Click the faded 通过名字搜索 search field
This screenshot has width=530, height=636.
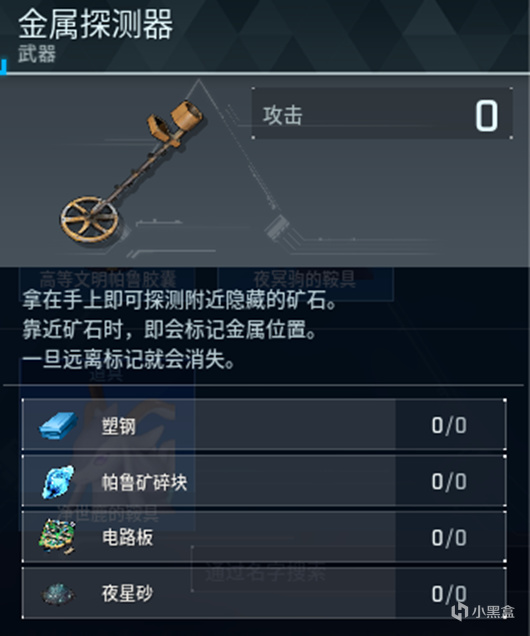click(x=264, y=573)
